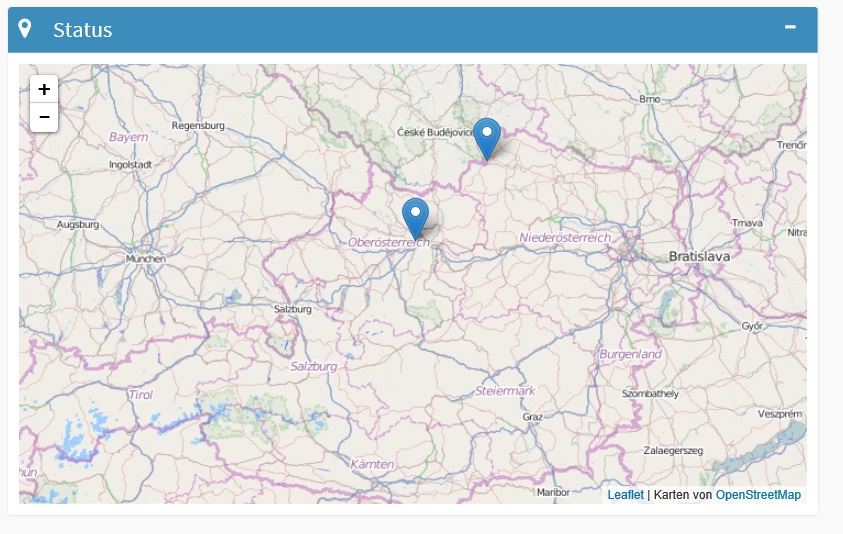Click the map marker near České Budějovice

(x=487, y=138)
